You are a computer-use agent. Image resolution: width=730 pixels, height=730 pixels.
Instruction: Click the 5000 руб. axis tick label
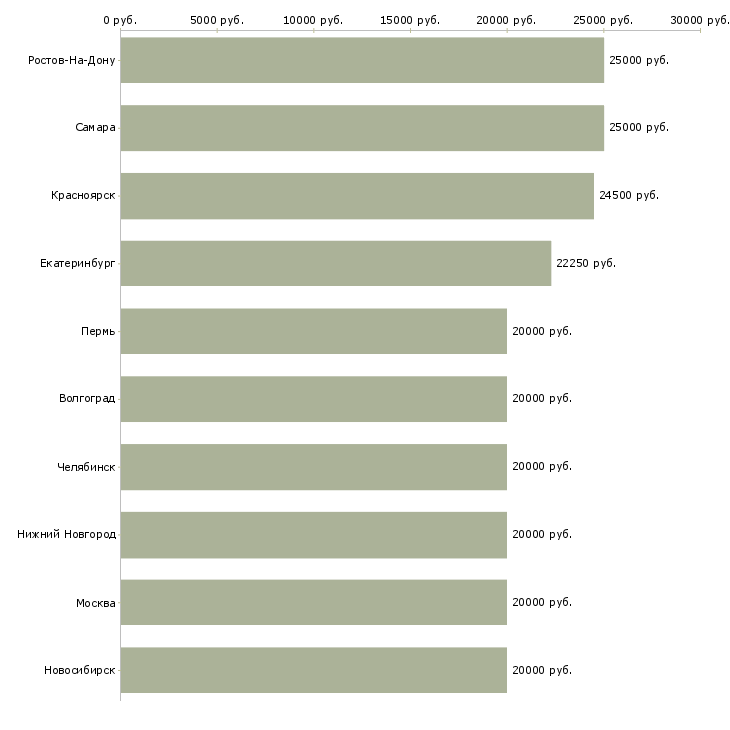tap(216, 20)
